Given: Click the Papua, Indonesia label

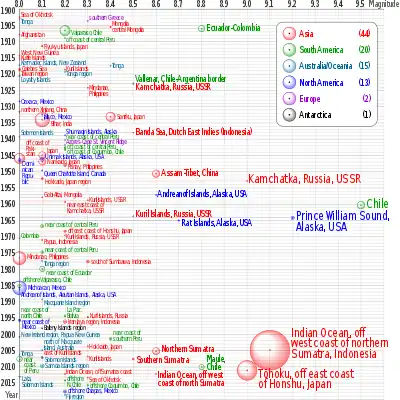Looking at the screenshot, I should pyautogui.click(x=61, y=242).
